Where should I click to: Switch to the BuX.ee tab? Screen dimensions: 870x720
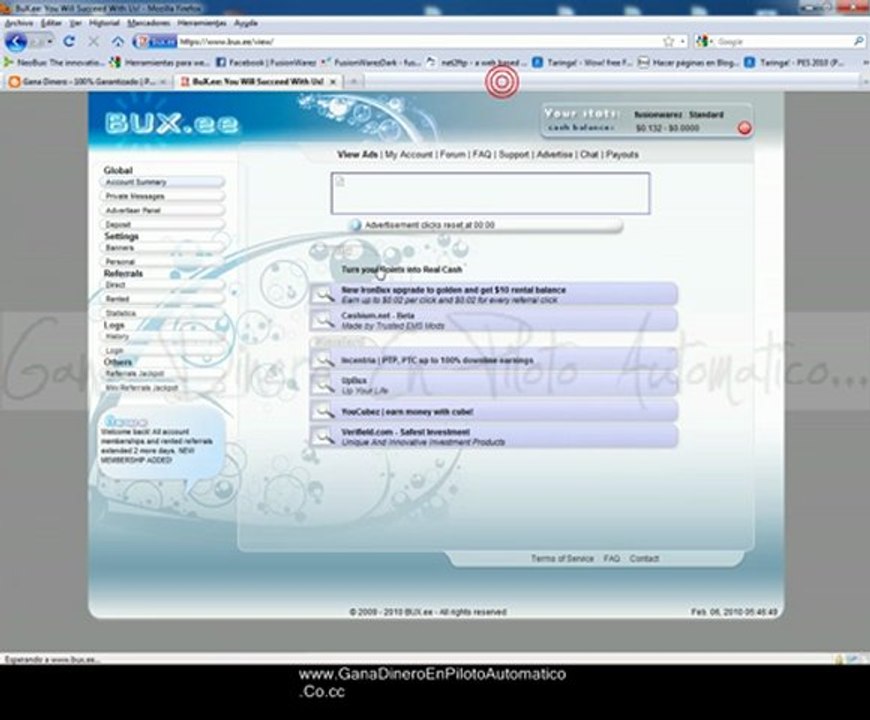tap(257, 82)
